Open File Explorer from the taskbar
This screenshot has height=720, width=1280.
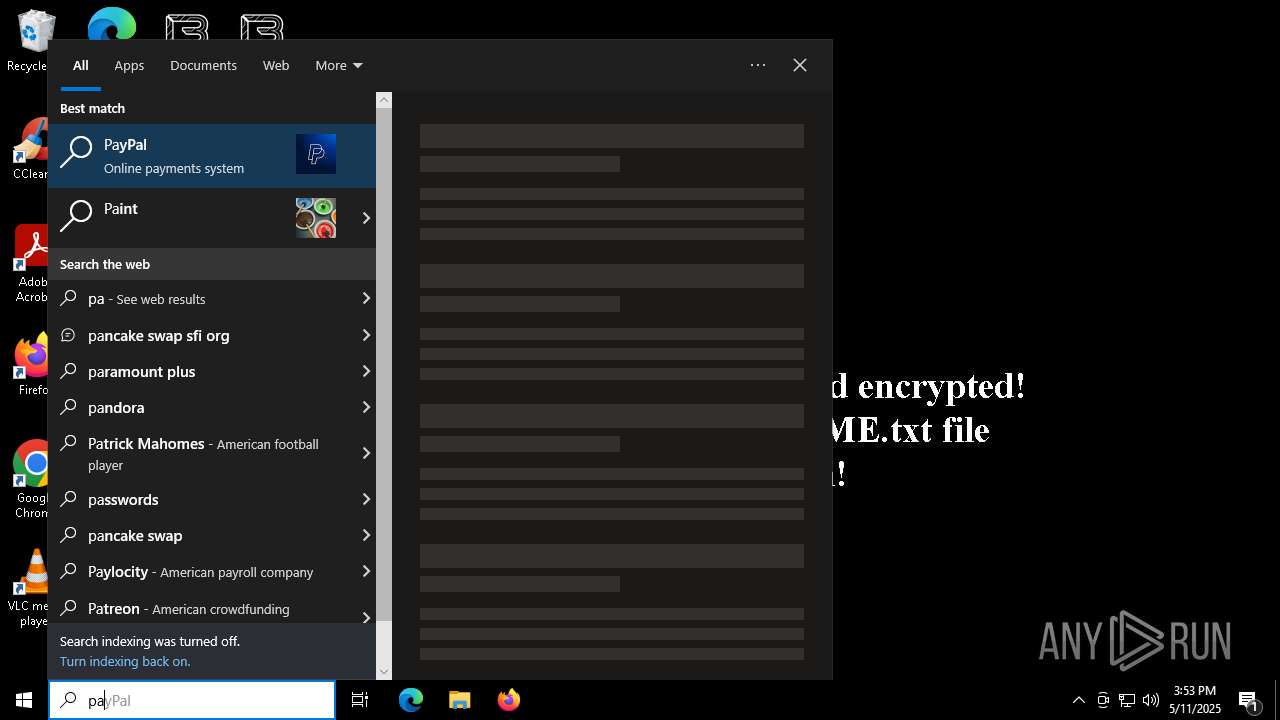[x=460, y=700]
